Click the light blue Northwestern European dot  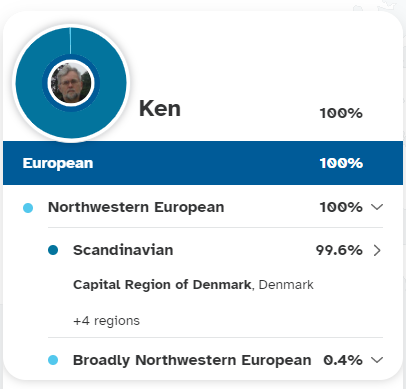(28, 208)
